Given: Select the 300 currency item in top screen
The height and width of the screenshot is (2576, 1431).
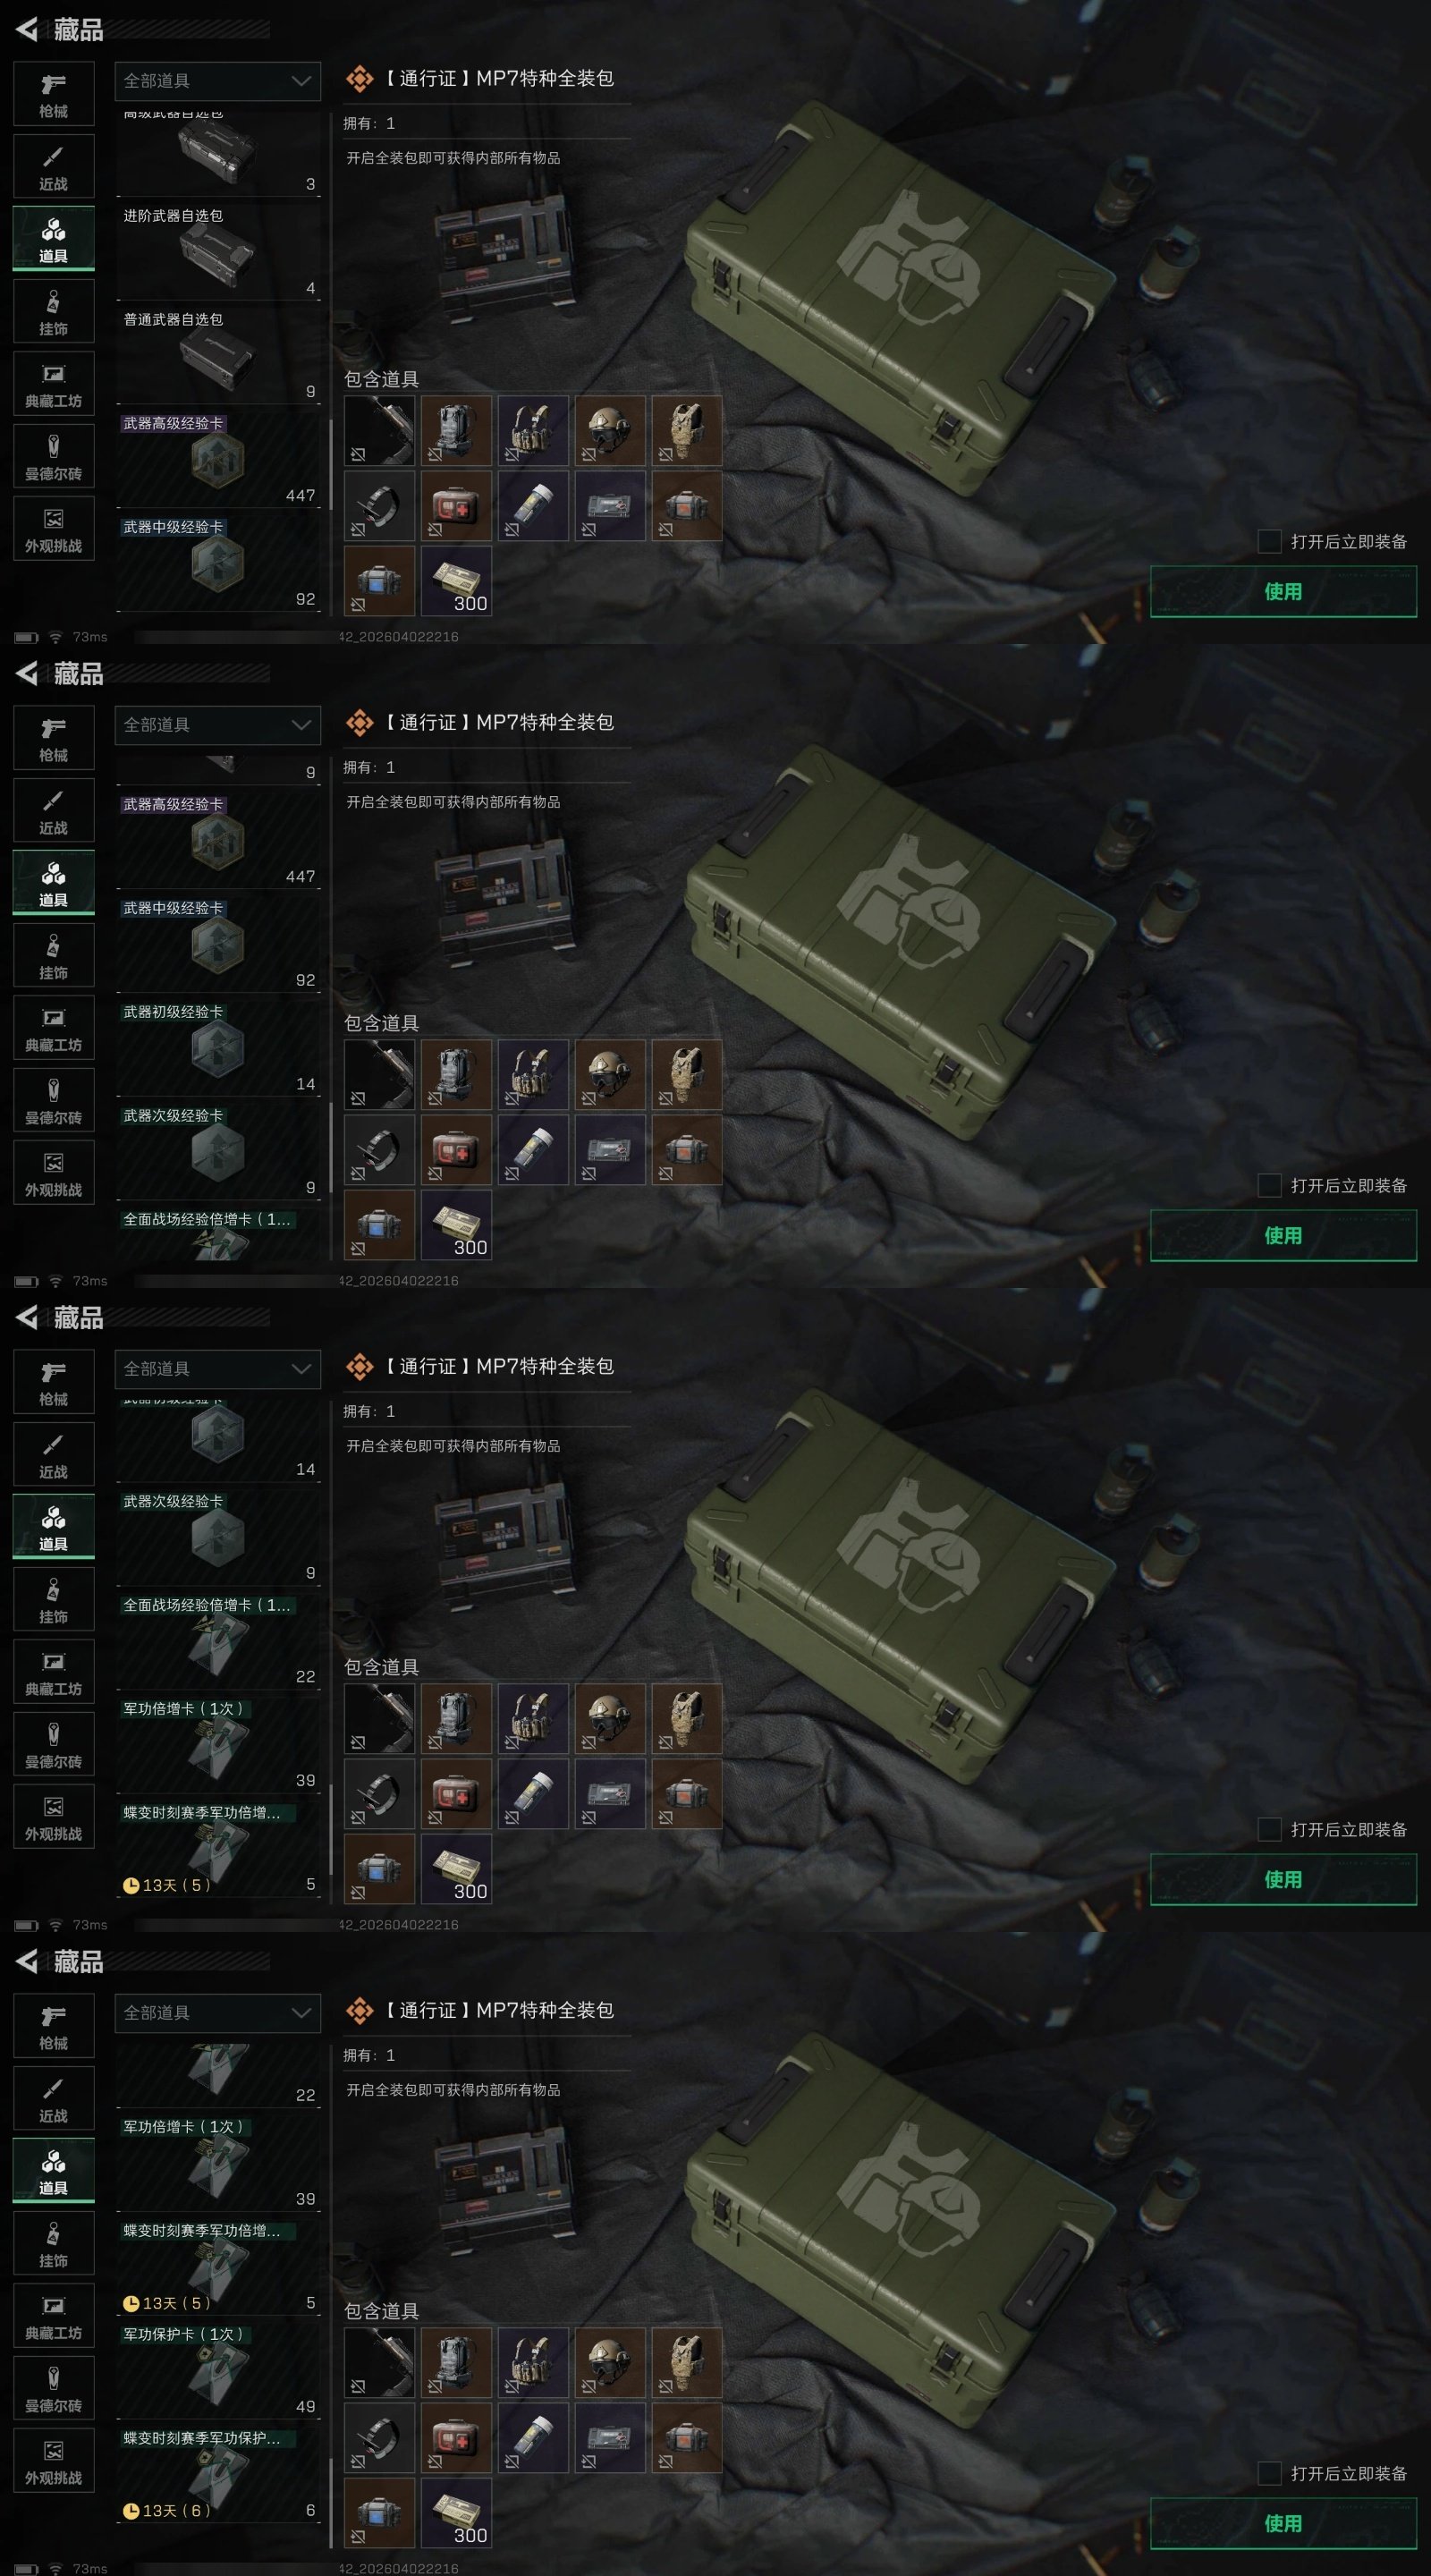Looking at the screenshot, I should click(x=456, y=580).
